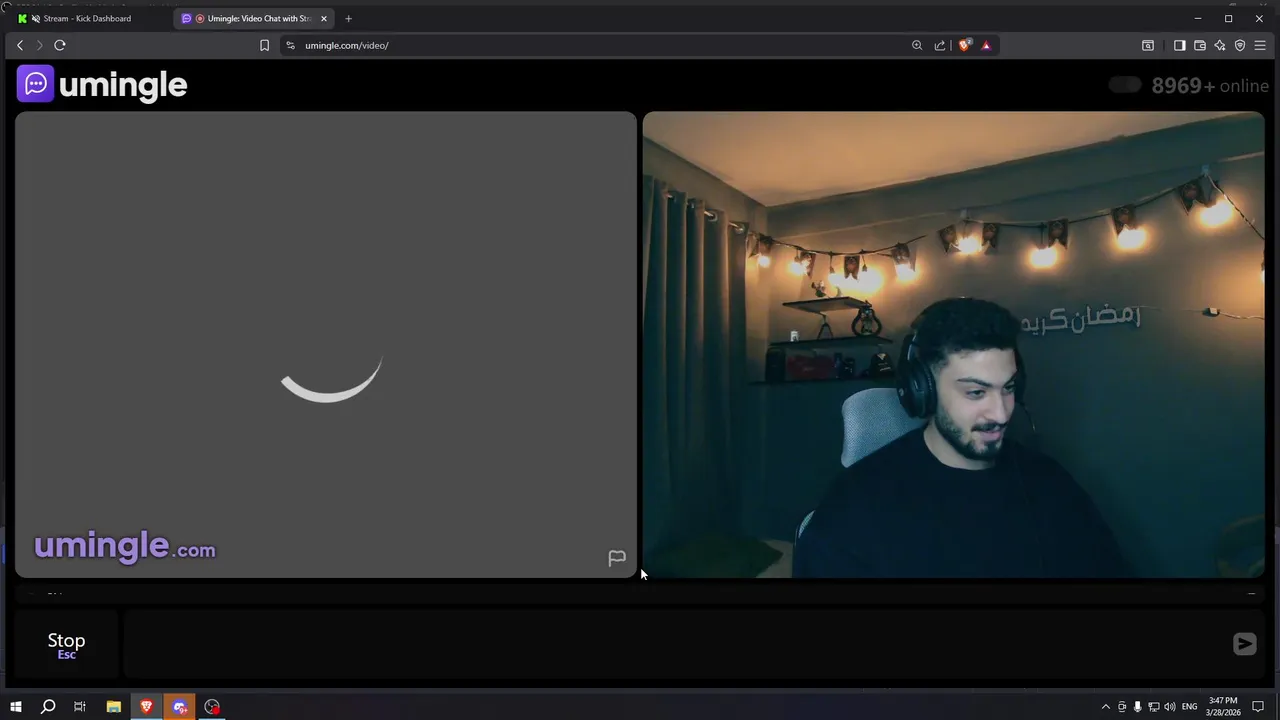Open the Windows notification center
This screenshot has height=720, width=1280.
pyautogui.click(x=1258, y=707)
